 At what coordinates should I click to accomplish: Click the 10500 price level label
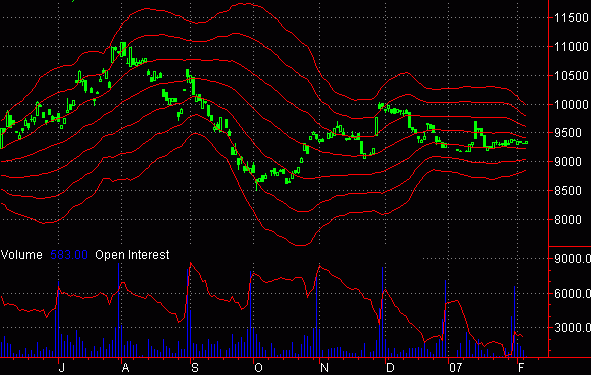(x=571, y=76)
